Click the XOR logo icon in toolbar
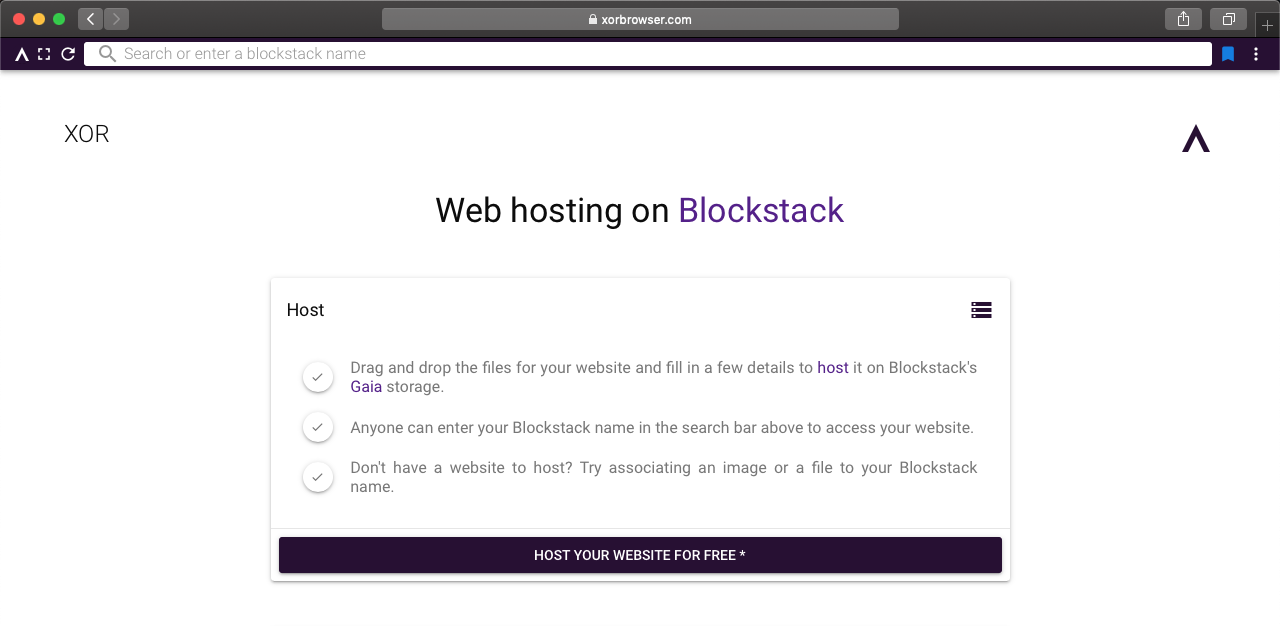The image size is (1280, 626). click(x=22, y=54)
